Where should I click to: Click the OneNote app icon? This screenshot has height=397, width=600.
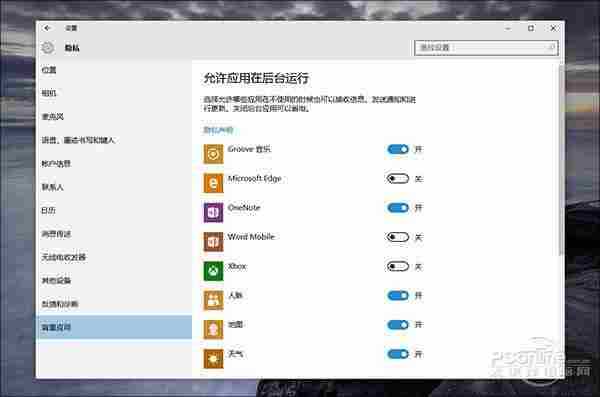click(213, 212)
